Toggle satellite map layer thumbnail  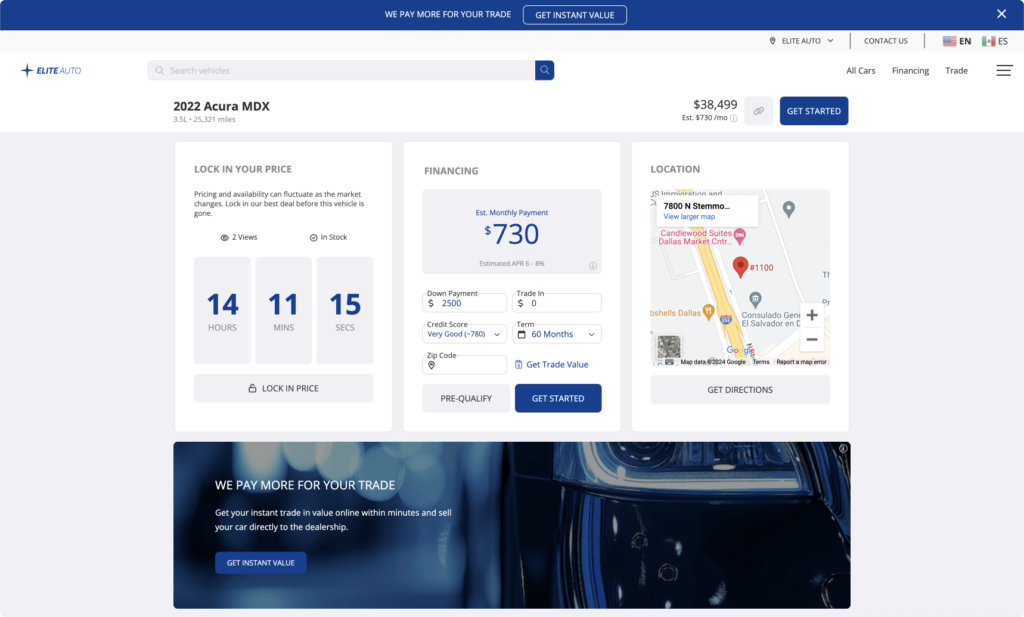click(x=669, y=347)
